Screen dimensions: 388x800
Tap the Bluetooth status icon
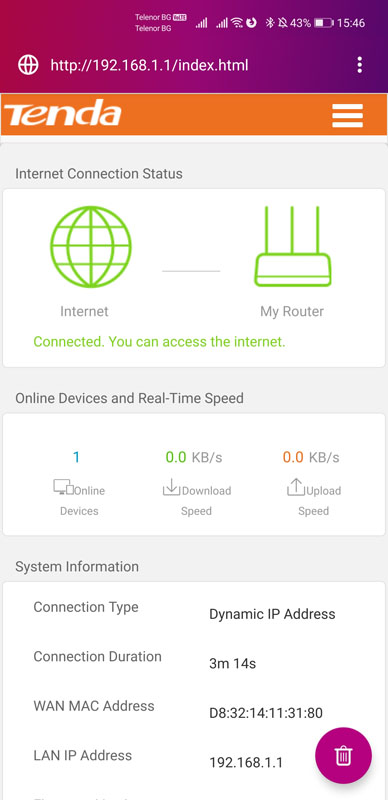click(x=271, y=23)
